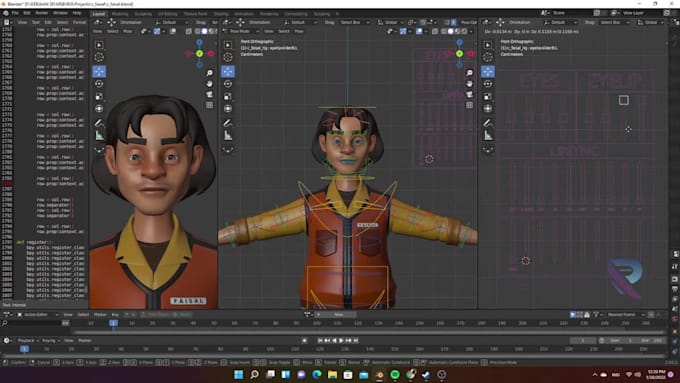This screenshot has height=383, width=680.
Task: Open File Explorer from the taskbar
Action: (332, 374)
